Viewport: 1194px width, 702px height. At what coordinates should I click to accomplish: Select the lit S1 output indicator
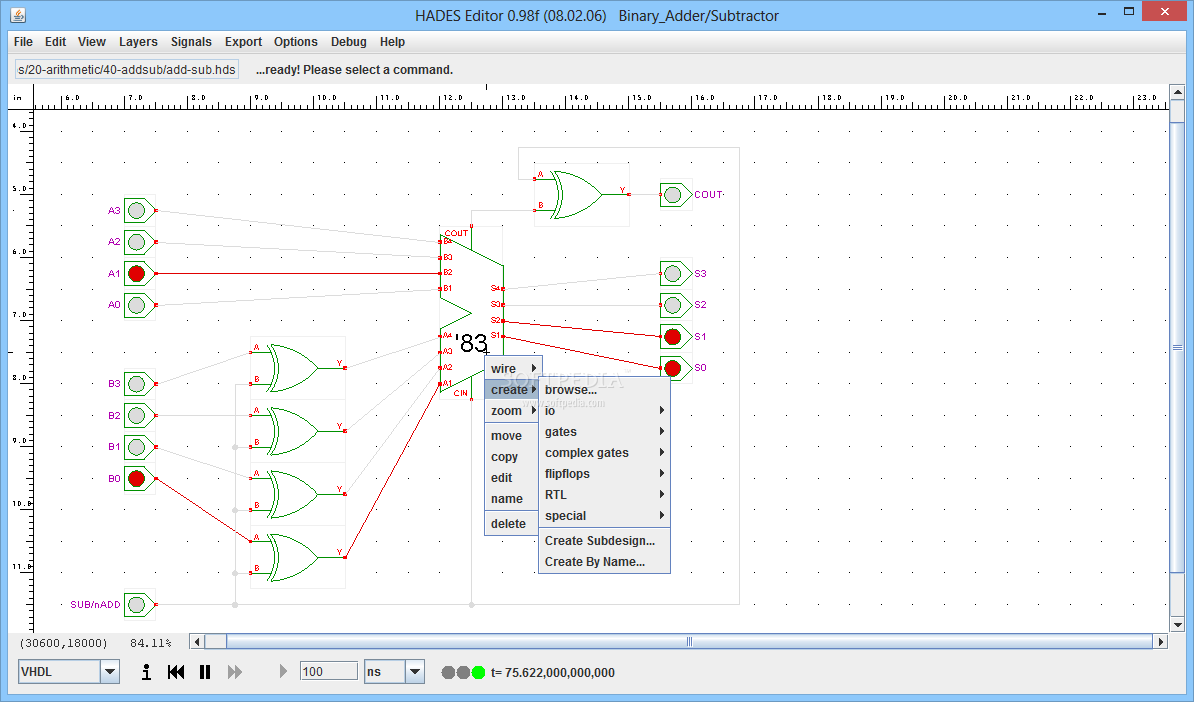(673, 337)
